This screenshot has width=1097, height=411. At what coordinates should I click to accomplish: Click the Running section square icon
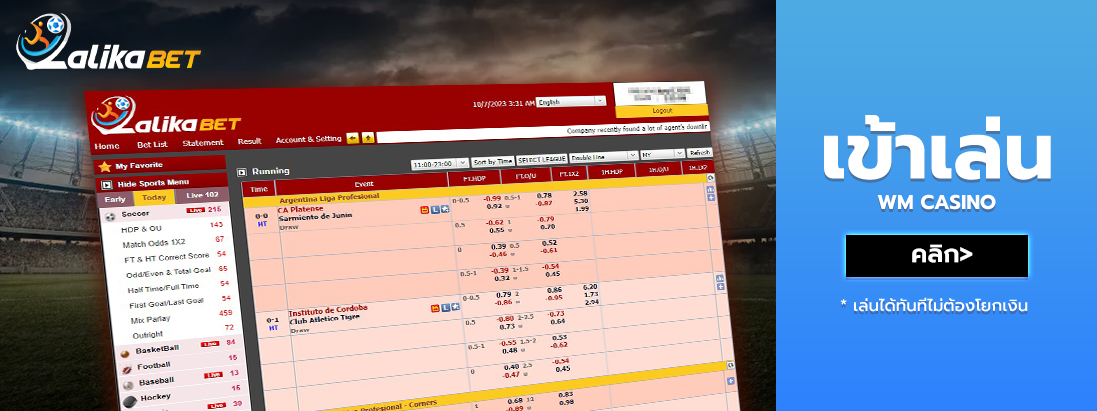(241, 172)
